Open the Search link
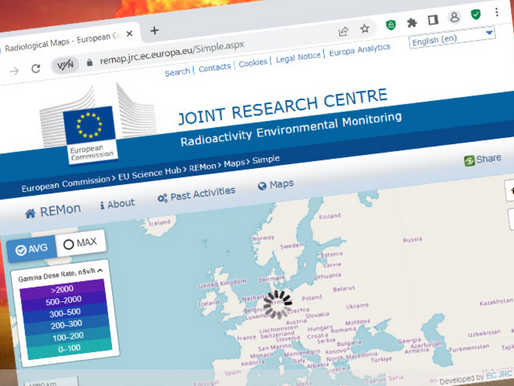 coord(177,72)
